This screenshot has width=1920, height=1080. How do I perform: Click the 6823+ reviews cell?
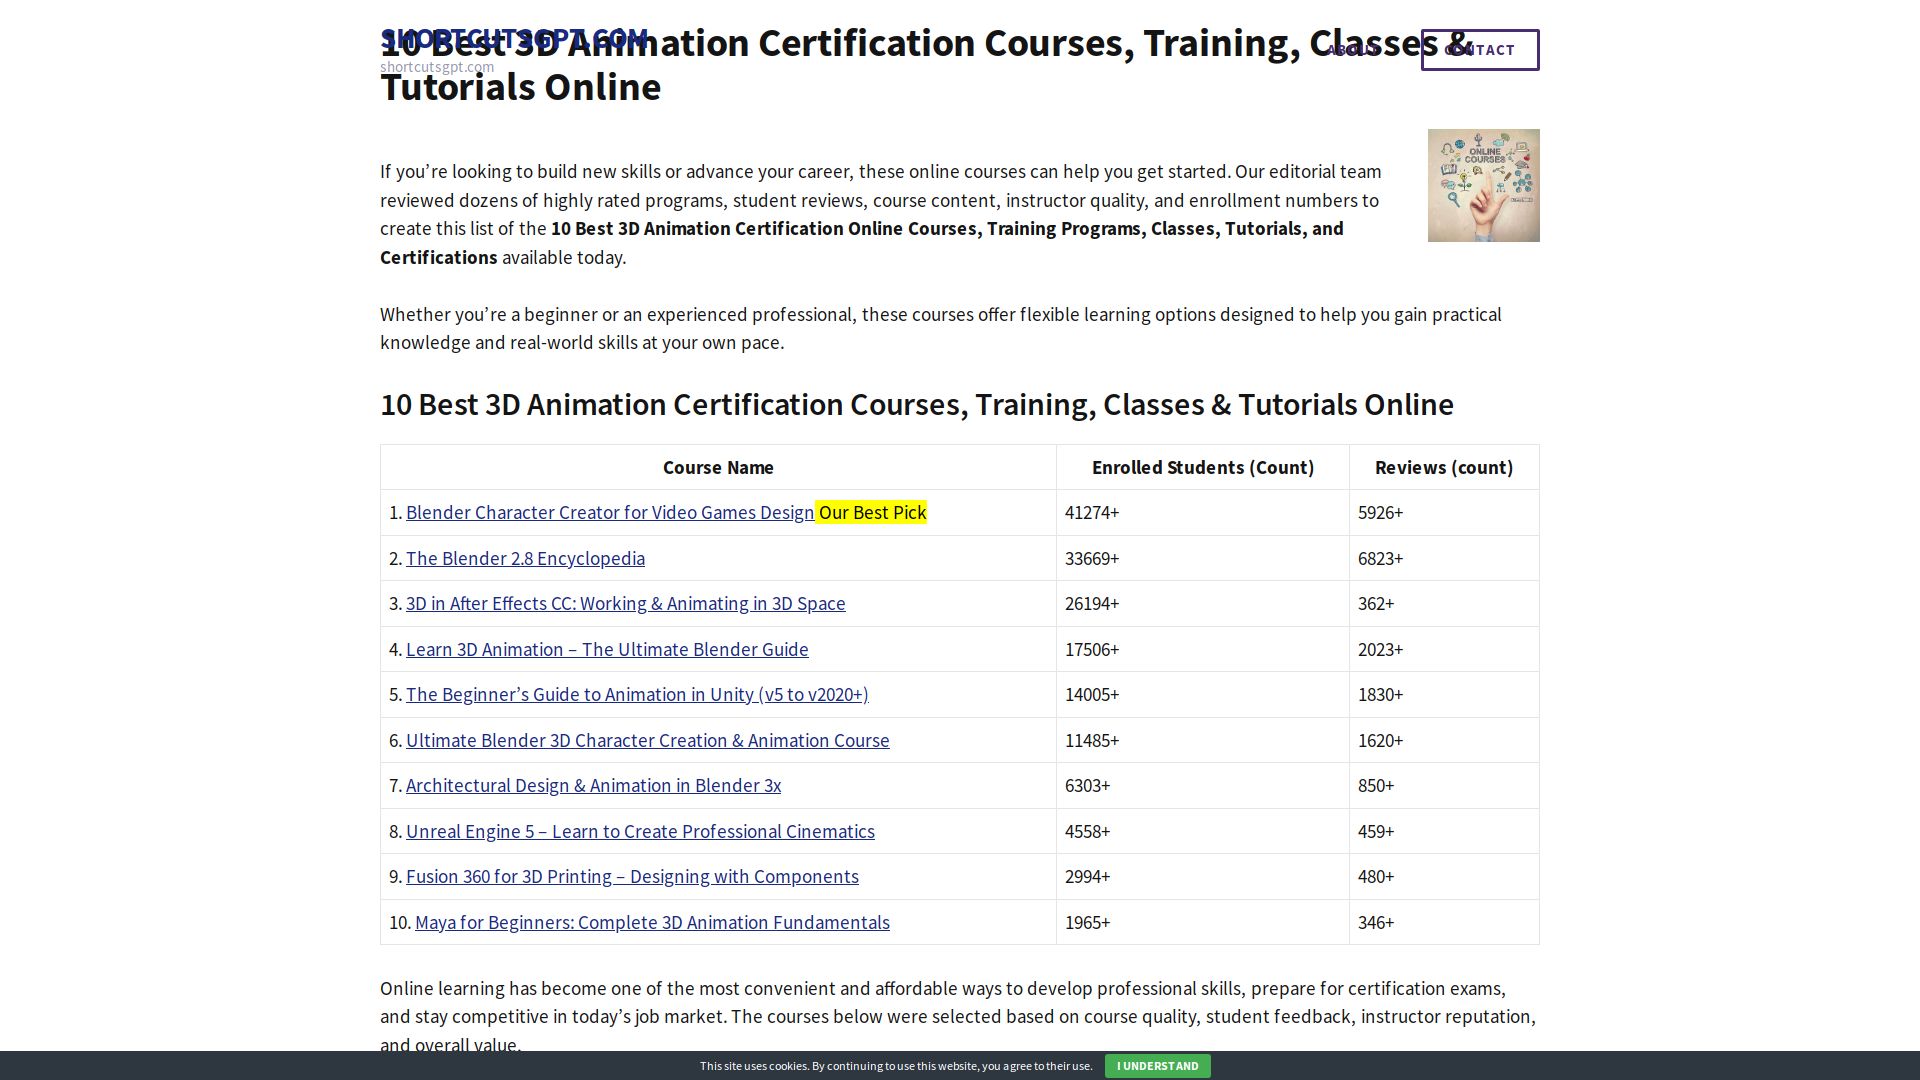pyautogui.click(x=1444, y=558)
